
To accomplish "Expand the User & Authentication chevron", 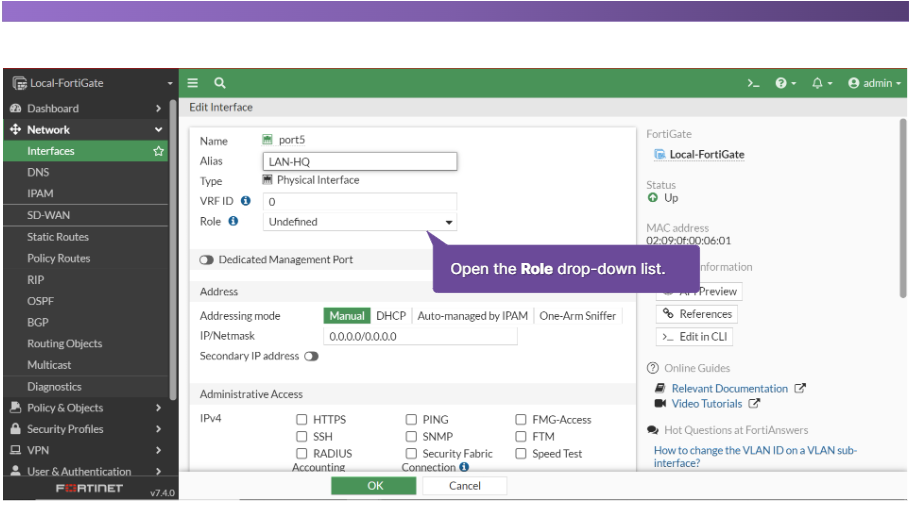I will tap(158, 471).
